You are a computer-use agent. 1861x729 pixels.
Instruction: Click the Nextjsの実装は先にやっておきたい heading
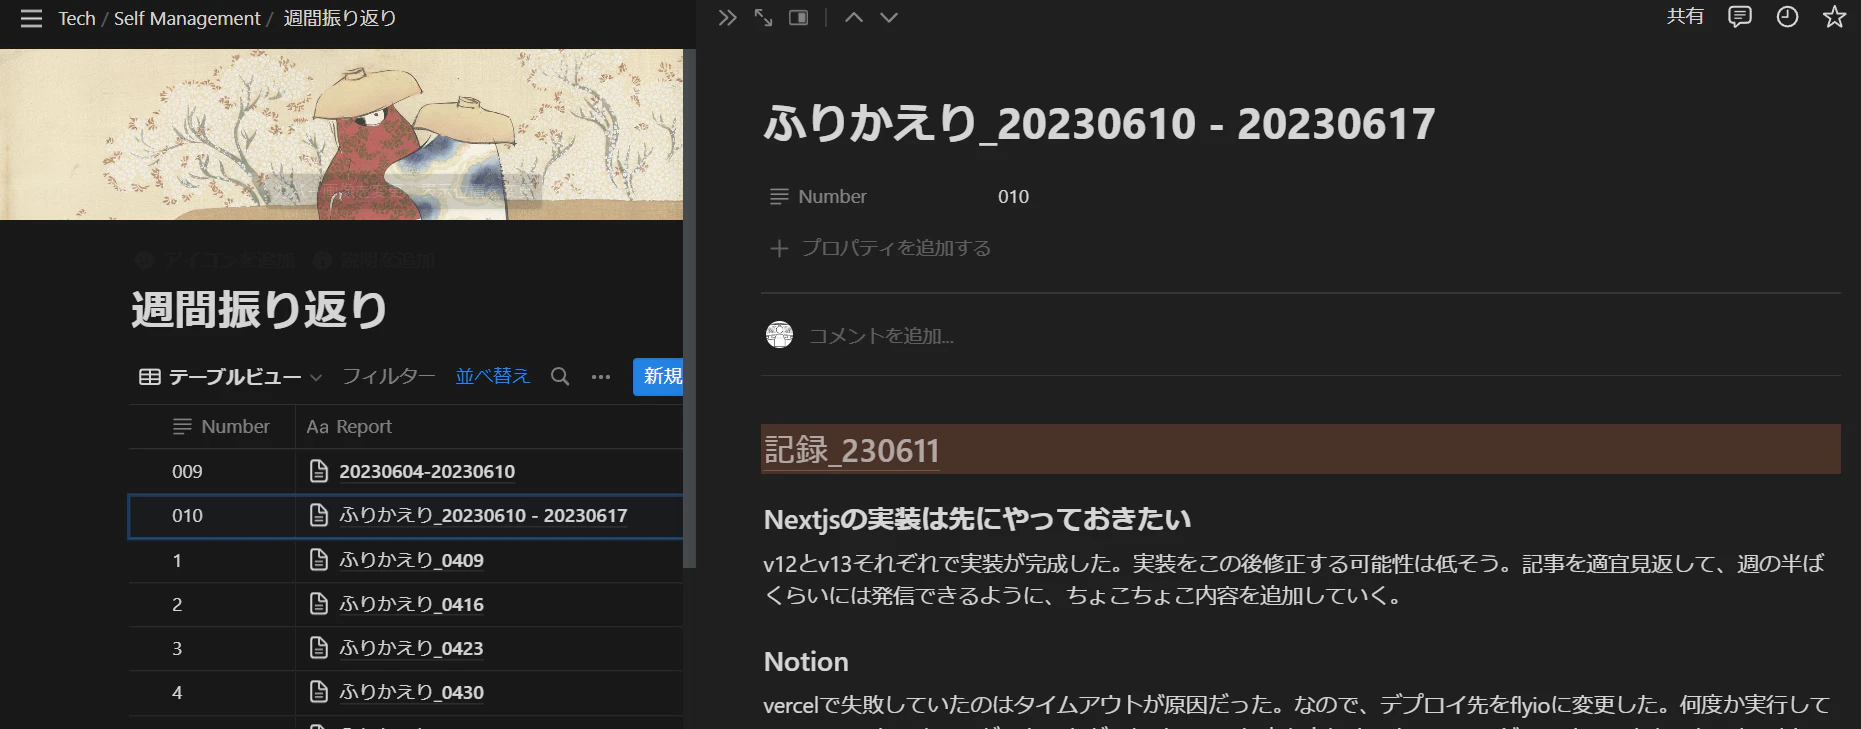pyautogui.click(x=977, y=519)
